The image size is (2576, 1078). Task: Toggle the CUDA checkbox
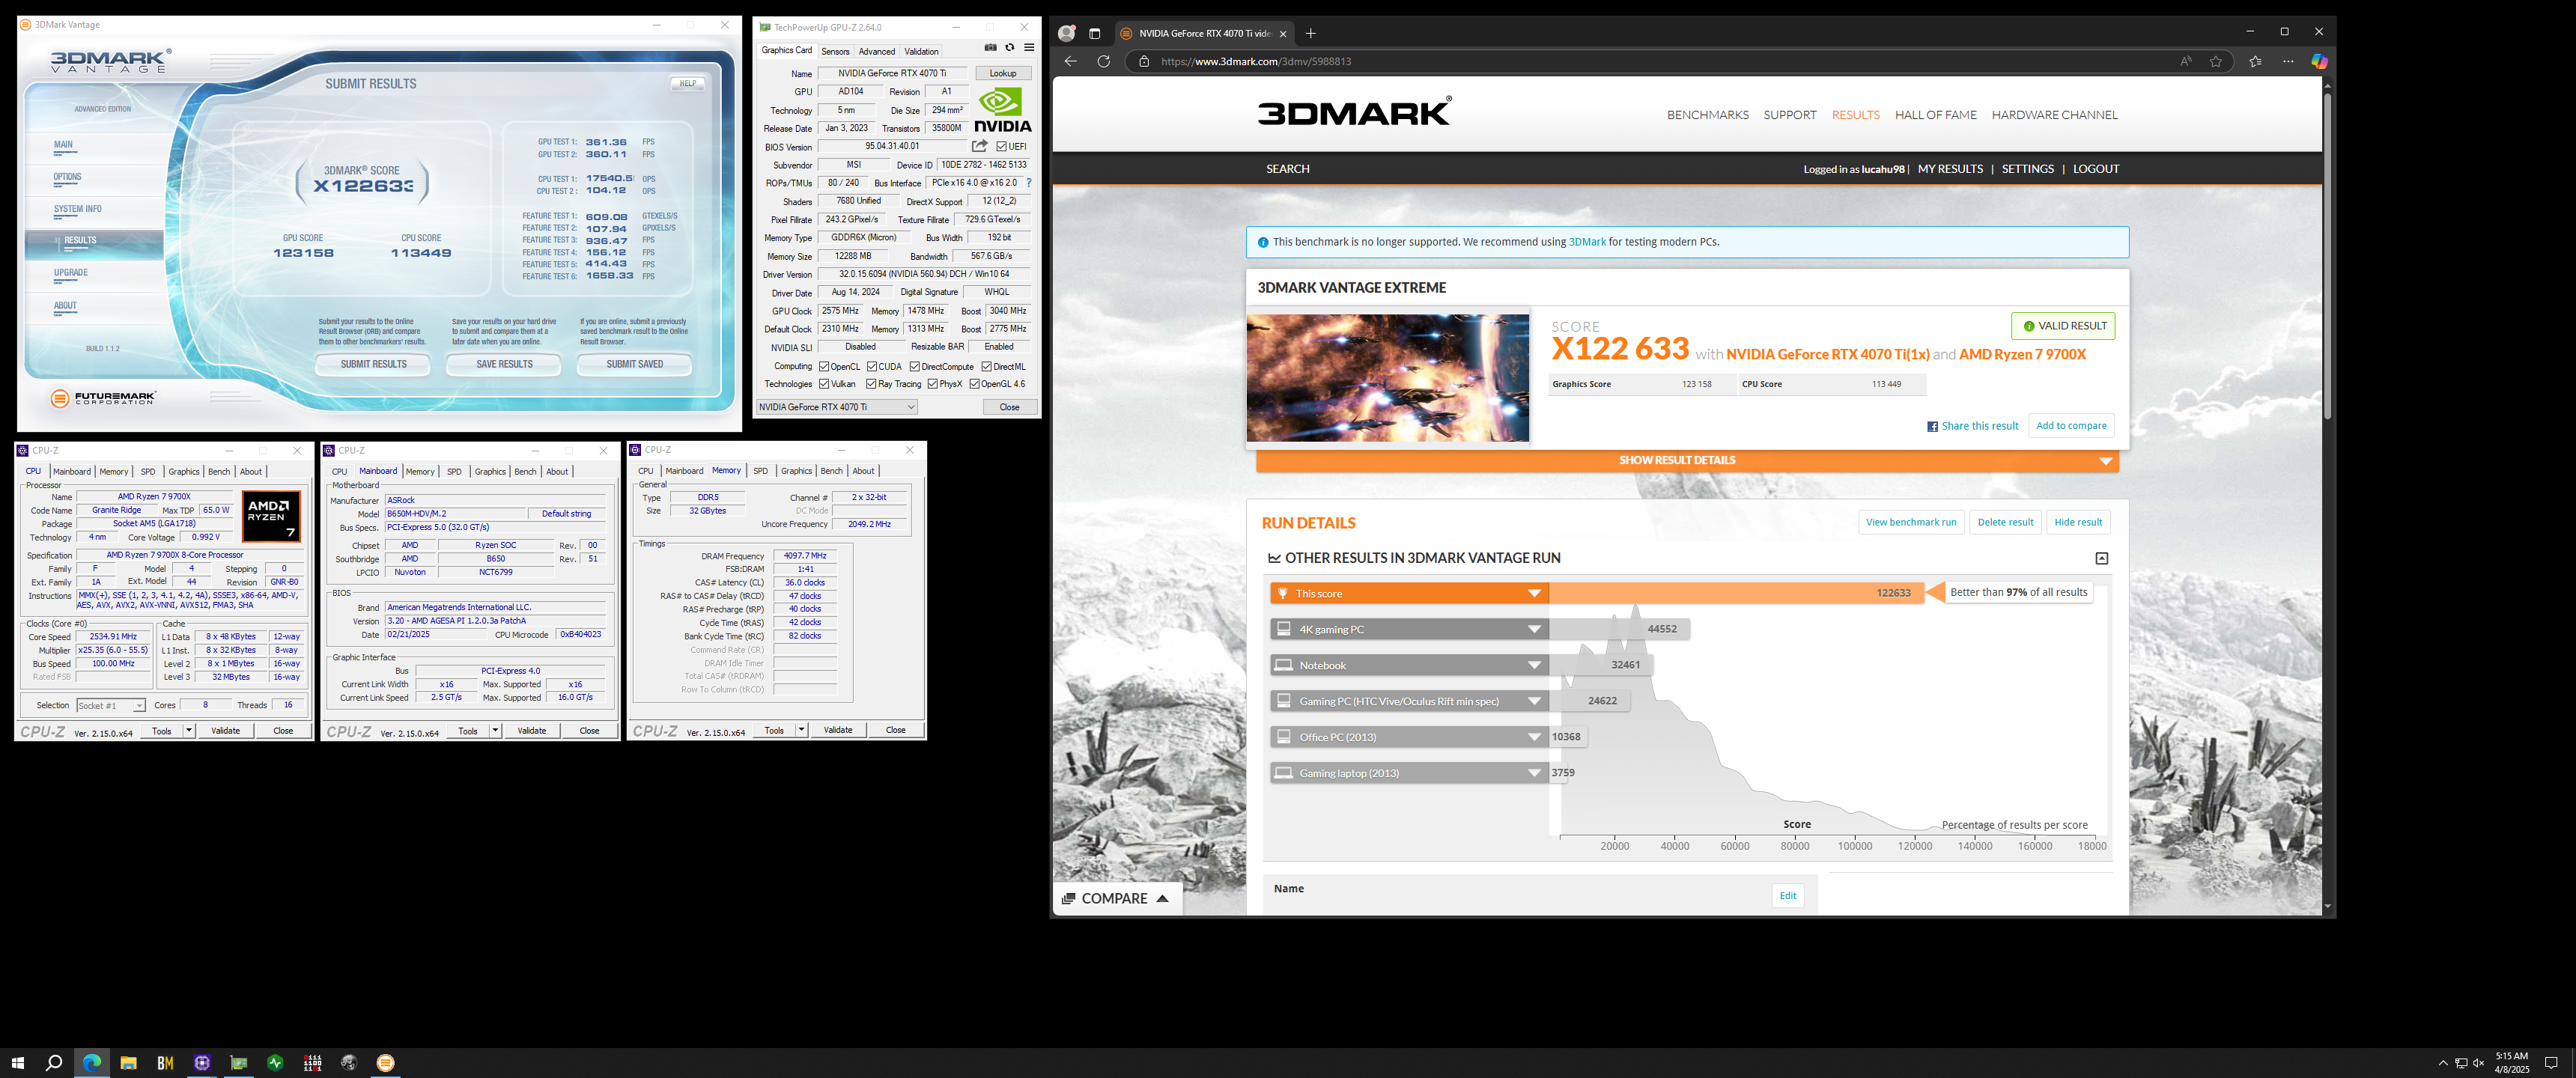(872, 367)
